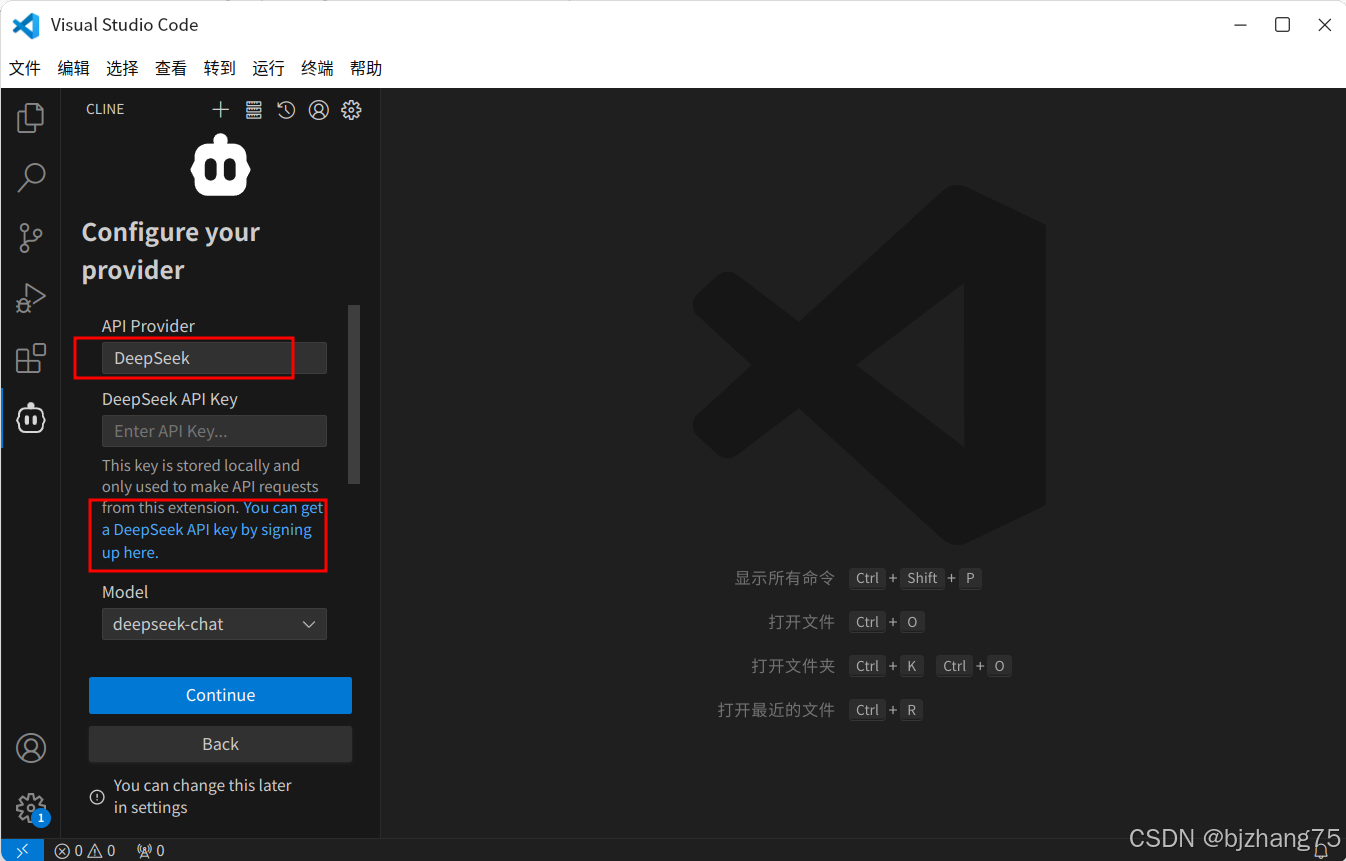Open Cline settings gear in panel header
The height and width of the screenshot is (861, 1346).
coord(351,110)
